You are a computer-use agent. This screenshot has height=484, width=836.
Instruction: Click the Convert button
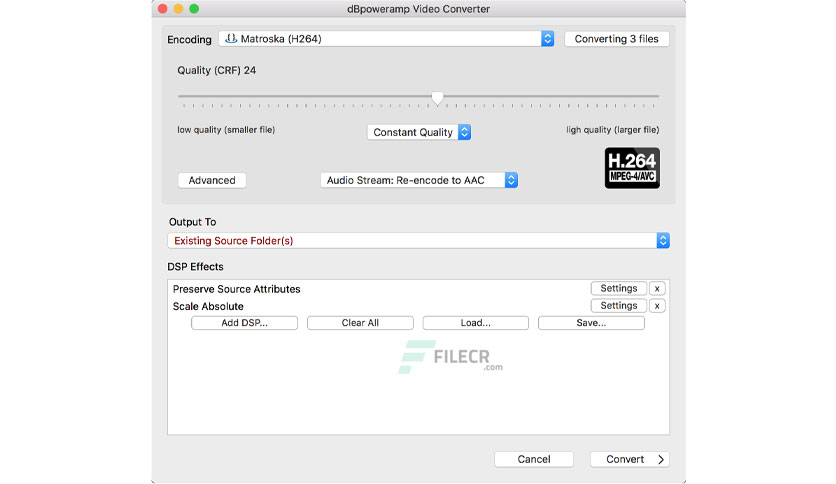click(630, 459)
